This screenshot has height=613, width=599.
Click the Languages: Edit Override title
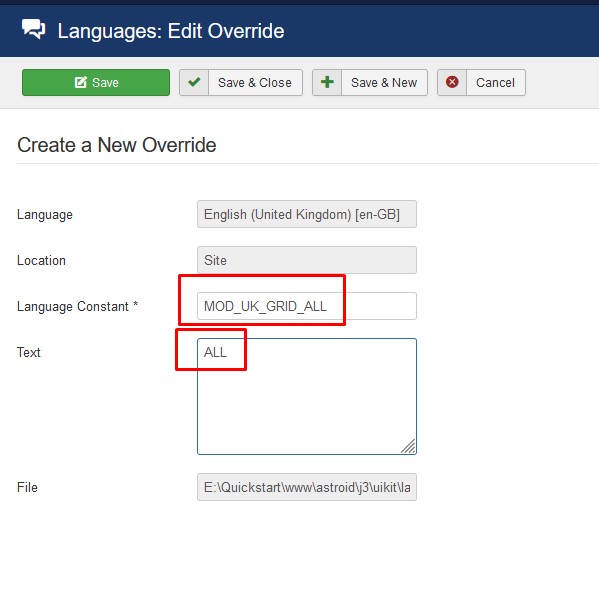coord(171,31)
